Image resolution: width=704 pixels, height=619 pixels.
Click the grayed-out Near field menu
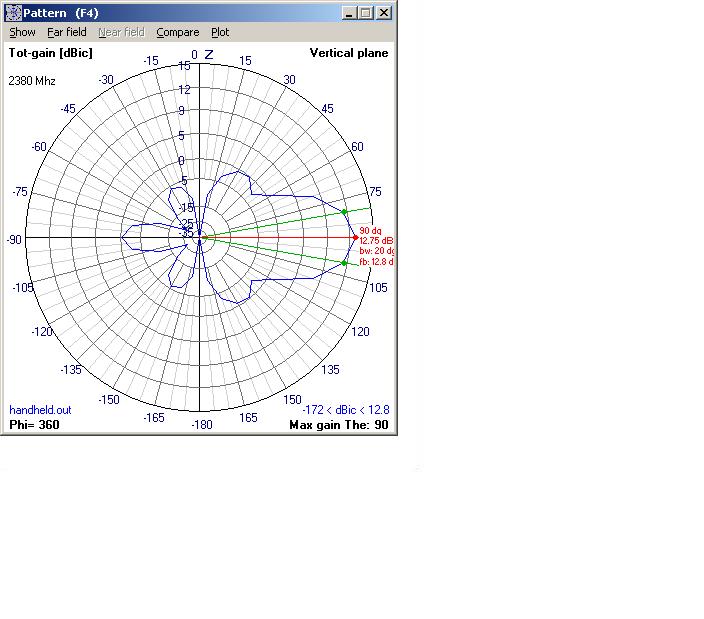[x=121, y=32]
